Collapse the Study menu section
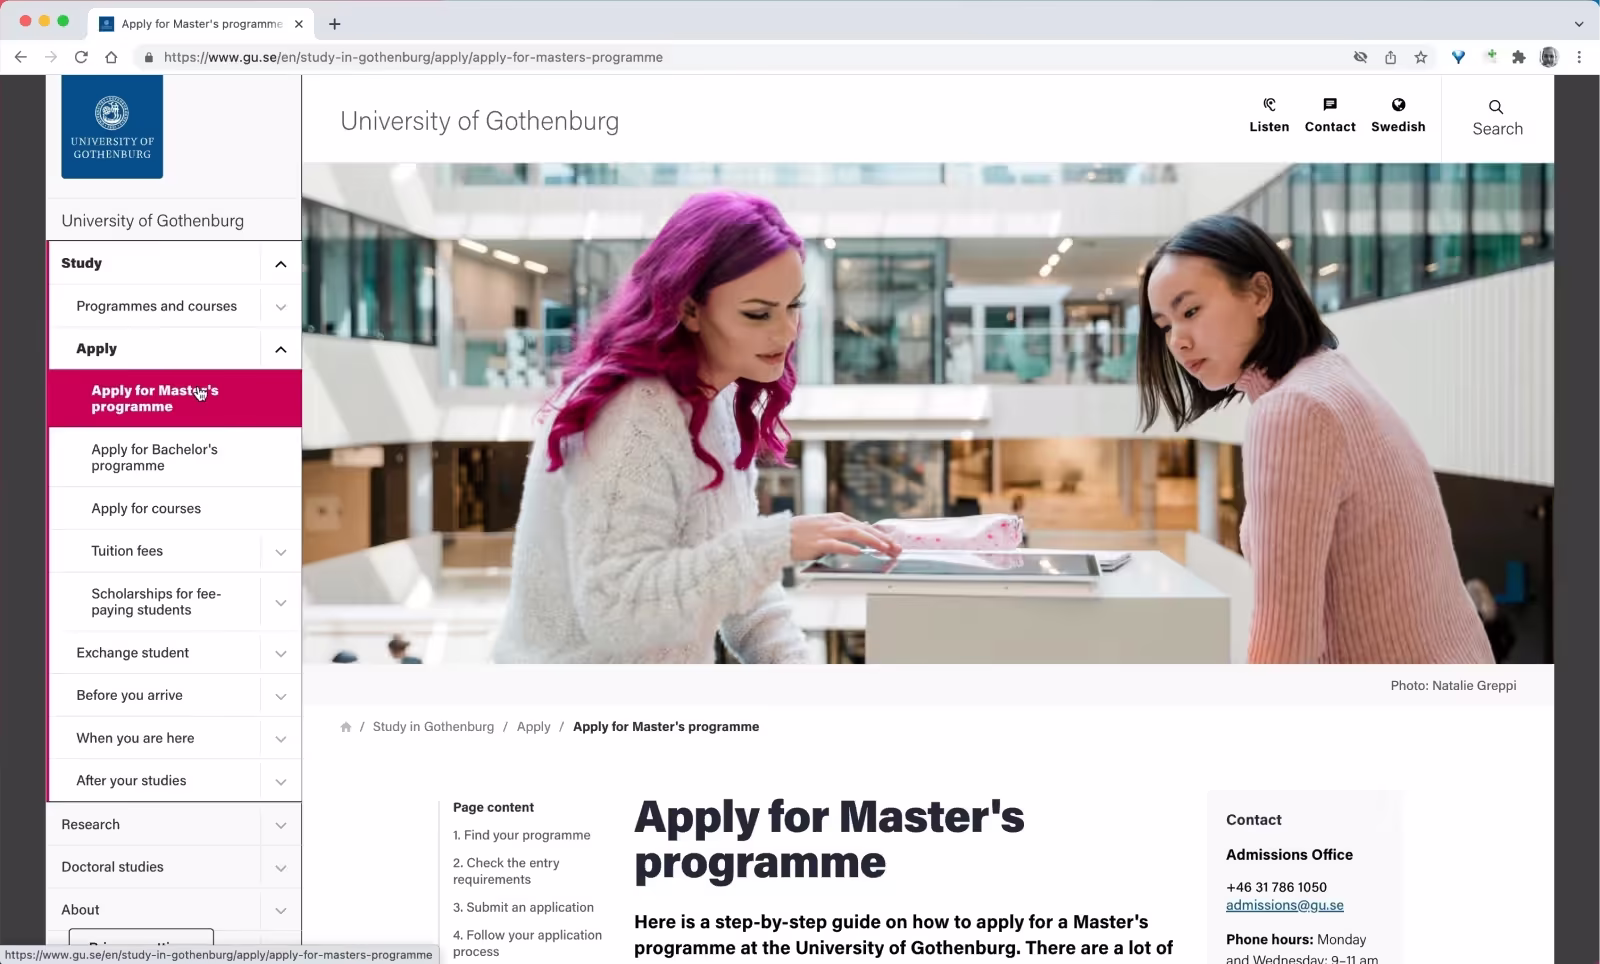Image resolution: width=1600 pixels, height=964 pixels. [280, 264]
